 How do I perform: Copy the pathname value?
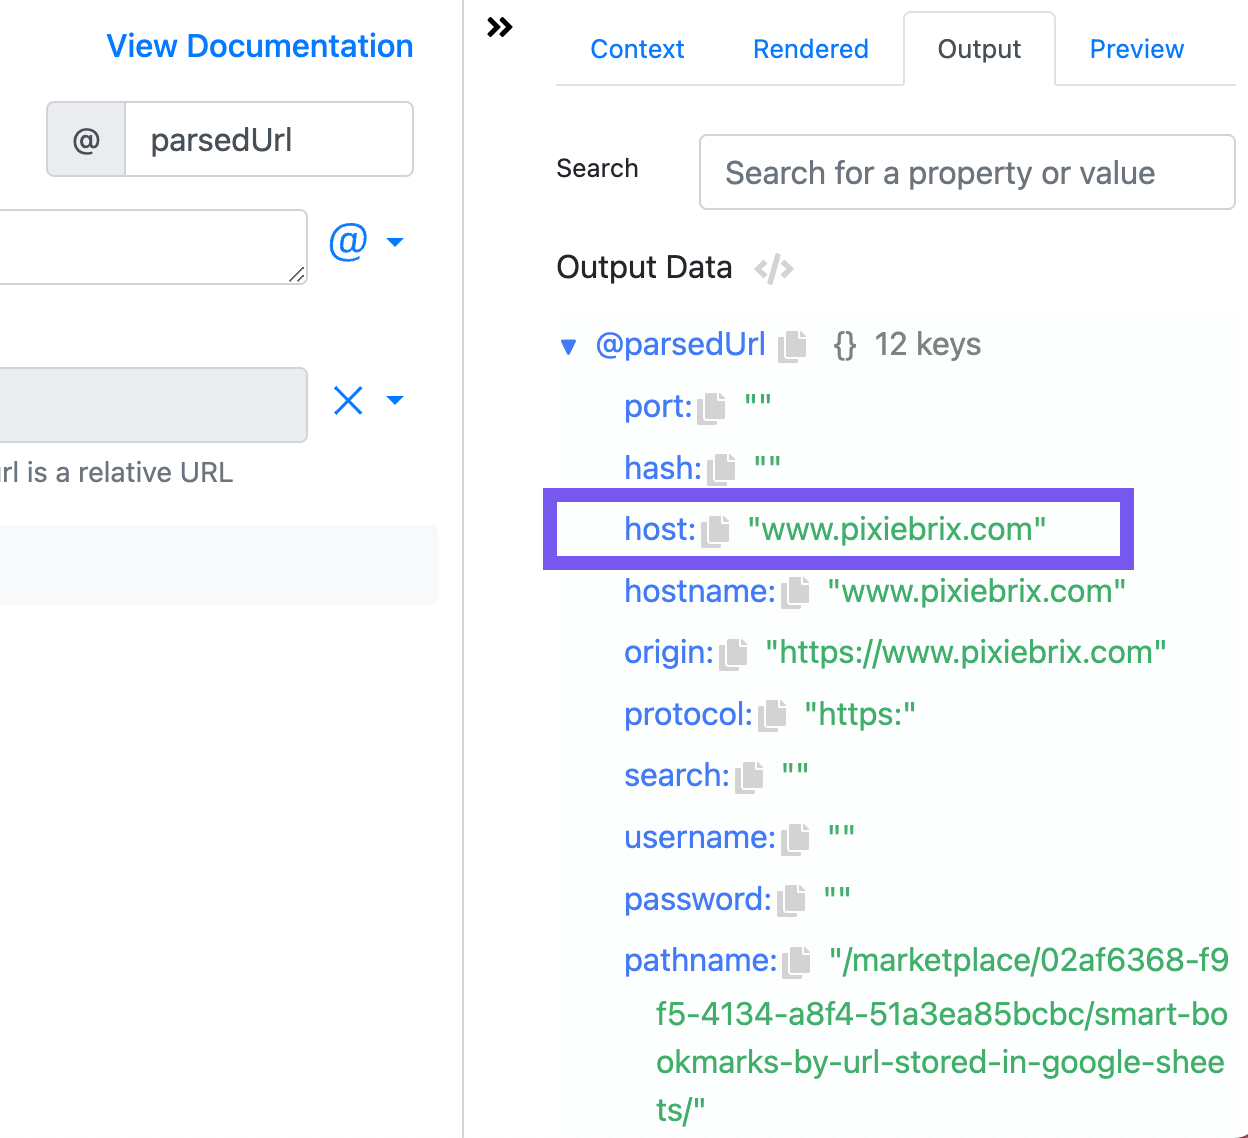click(x=796, y=962)
